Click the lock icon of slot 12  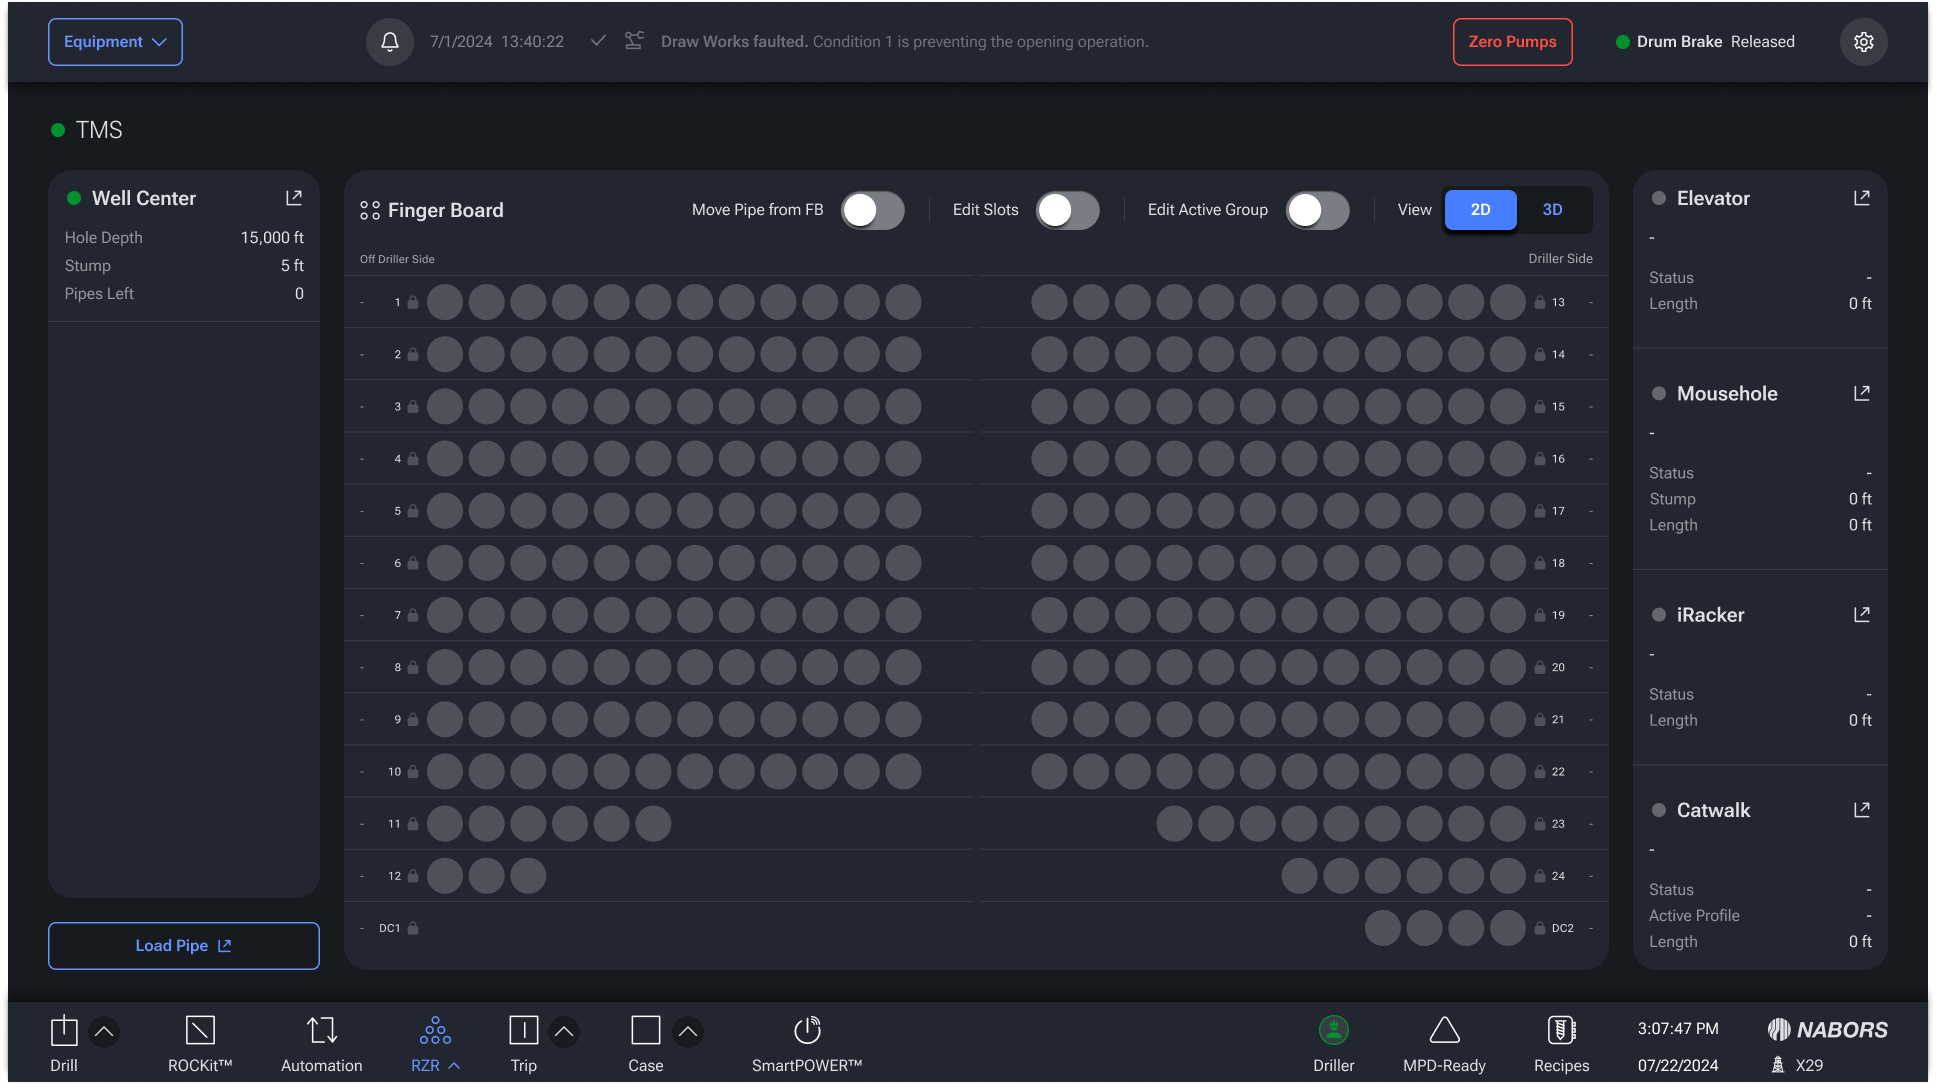[413, 876]
